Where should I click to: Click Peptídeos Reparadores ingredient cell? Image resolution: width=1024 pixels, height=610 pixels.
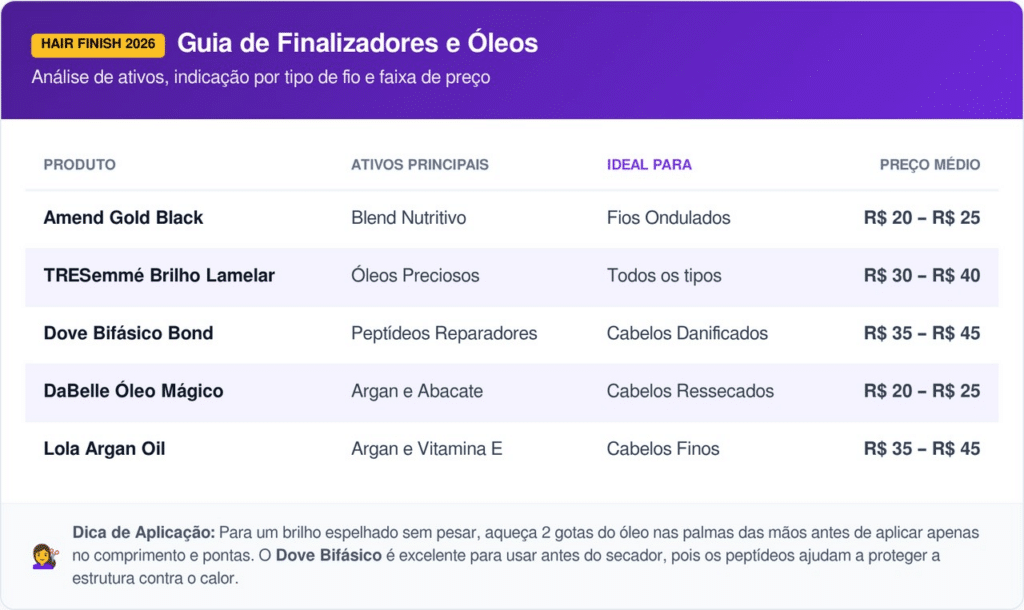point(444,334)
